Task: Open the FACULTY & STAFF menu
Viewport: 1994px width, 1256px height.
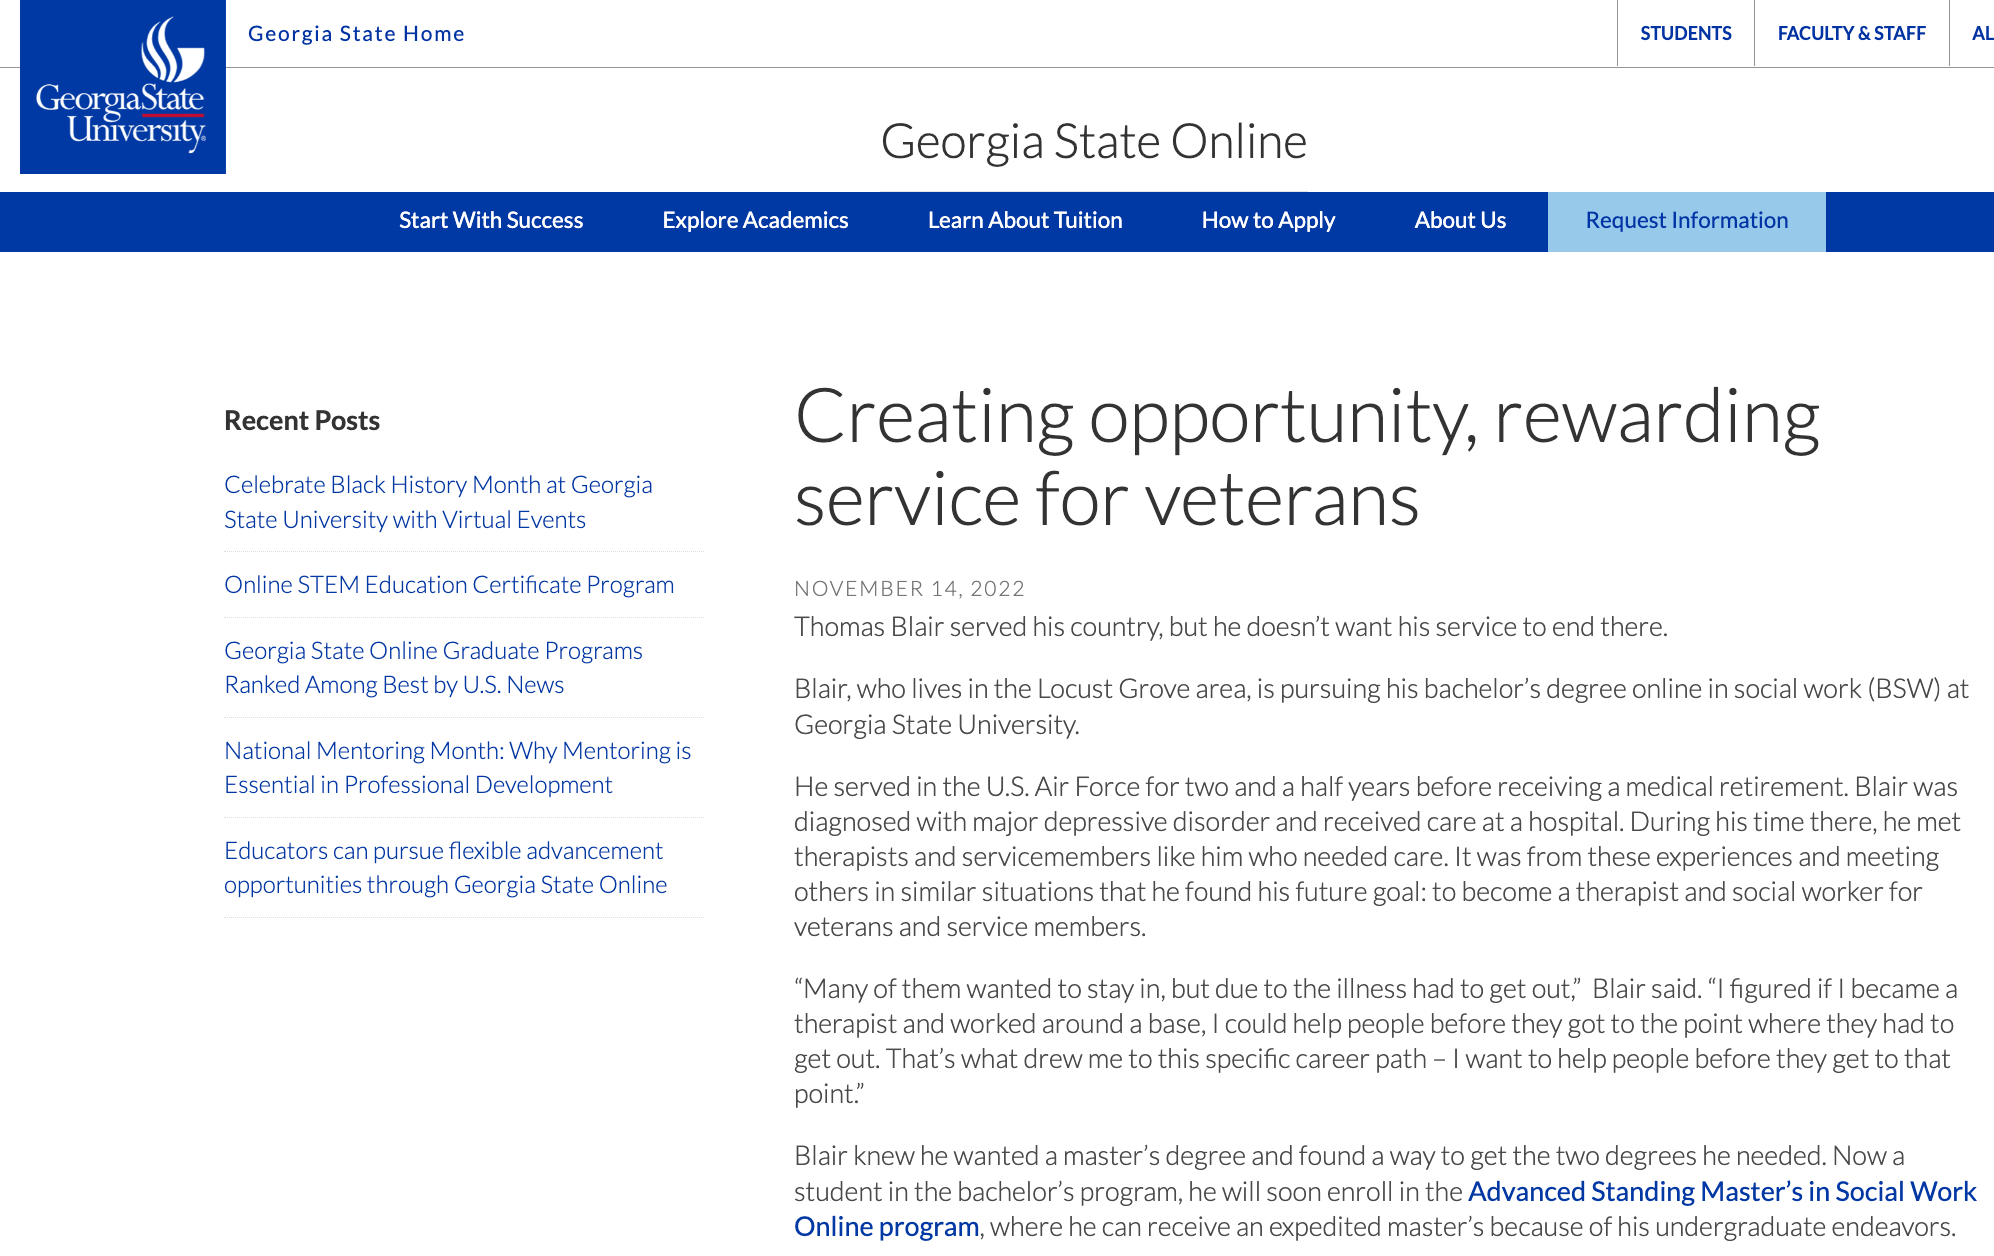Action: [x=1852, y=33]
